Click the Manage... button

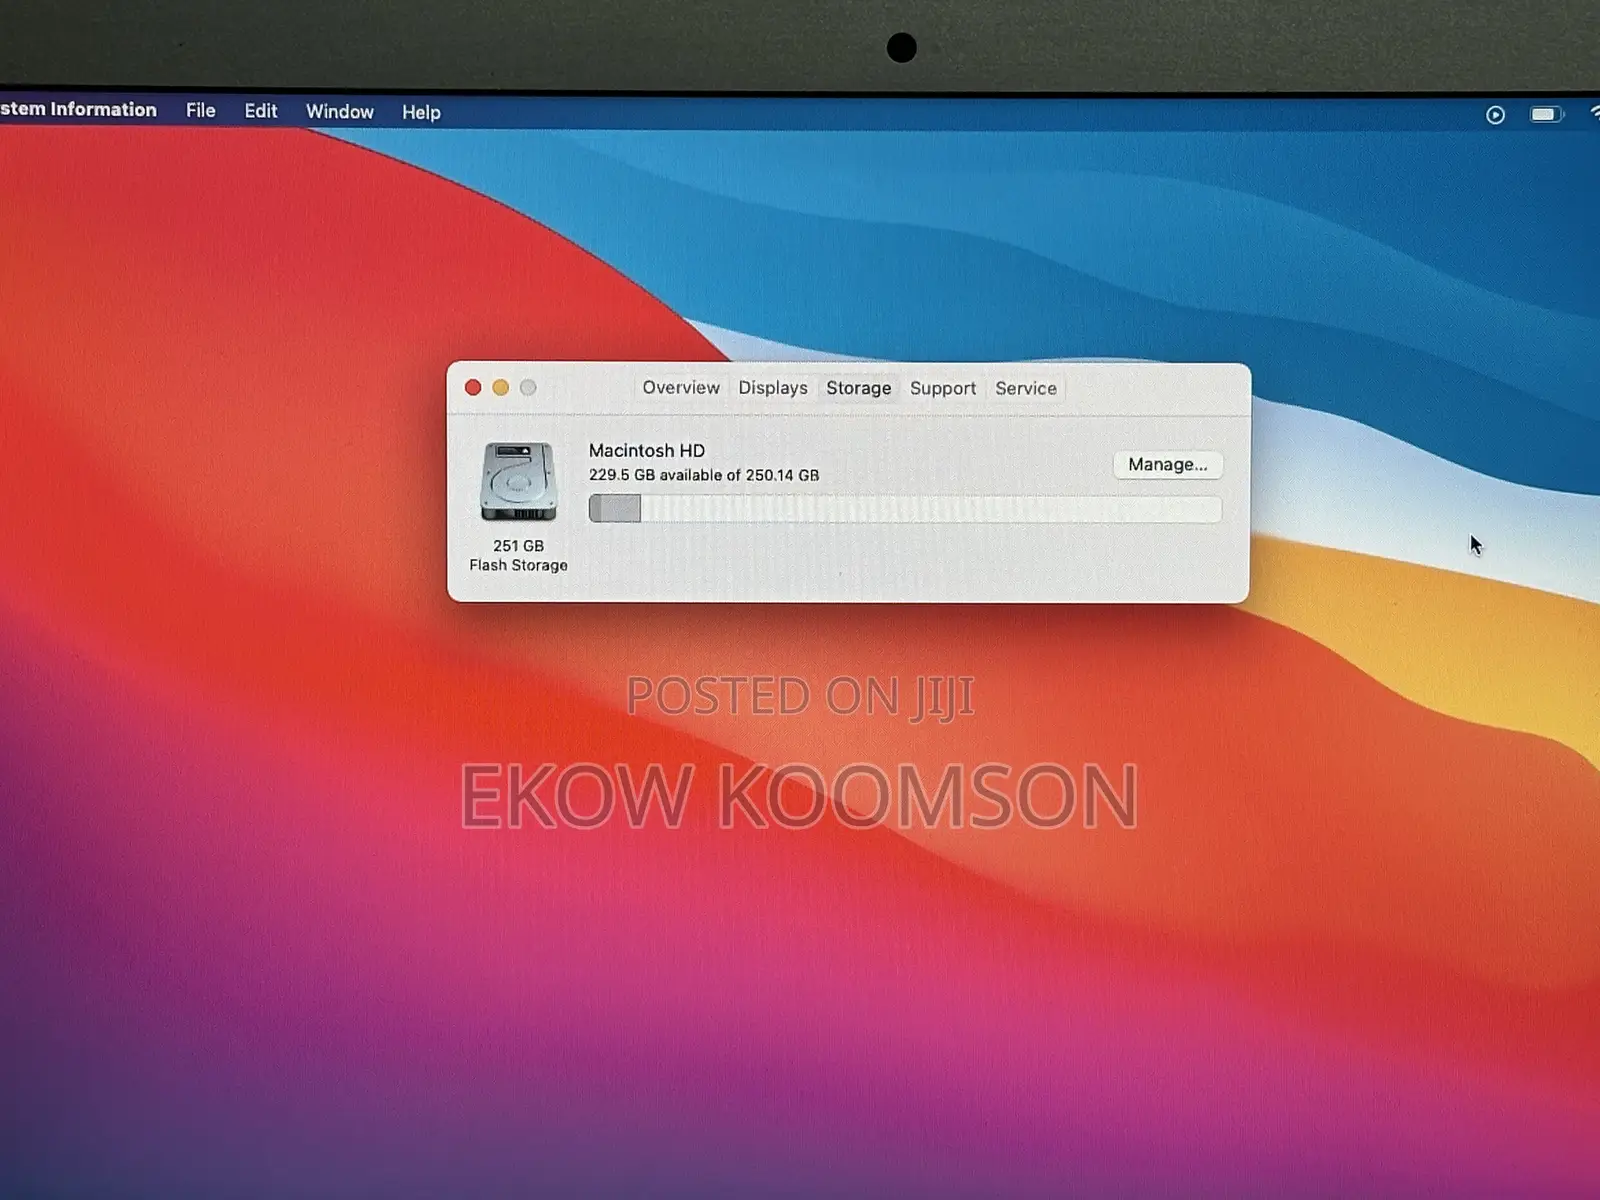click(x=1168, y=465)
